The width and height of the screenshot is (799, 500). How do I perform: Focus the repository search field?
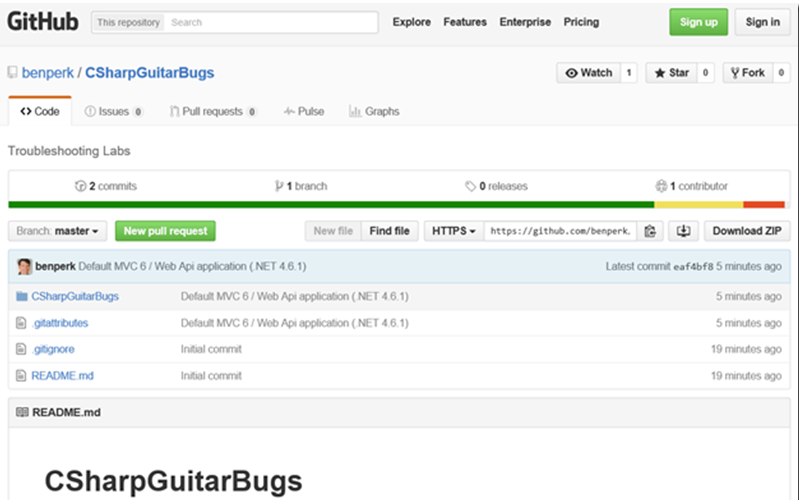point(270,22)
